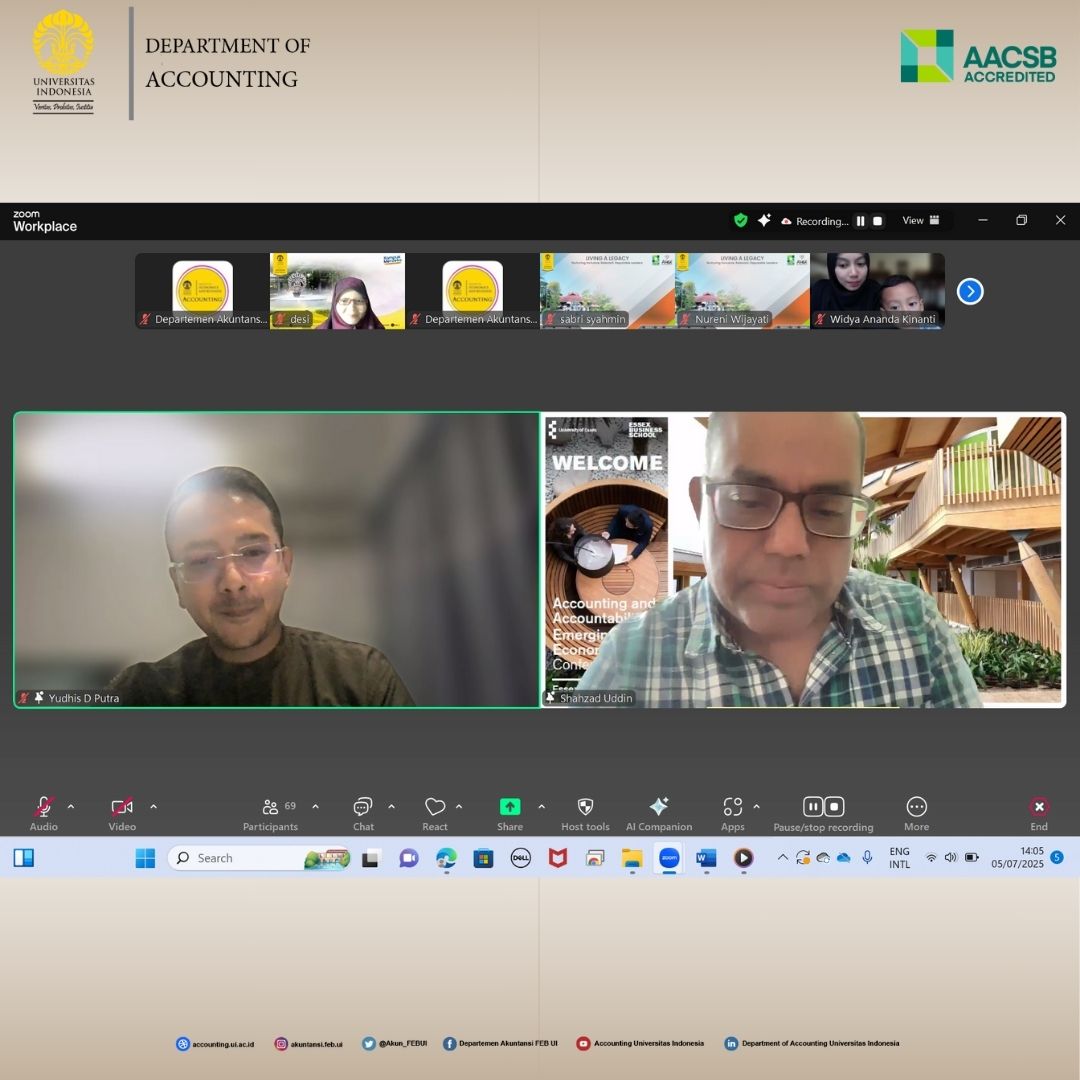Image resolution: width=1080 pixels, height=1080 pixels.
Task: Show next participants with blue arrow
Action: (x=970, y=291)
